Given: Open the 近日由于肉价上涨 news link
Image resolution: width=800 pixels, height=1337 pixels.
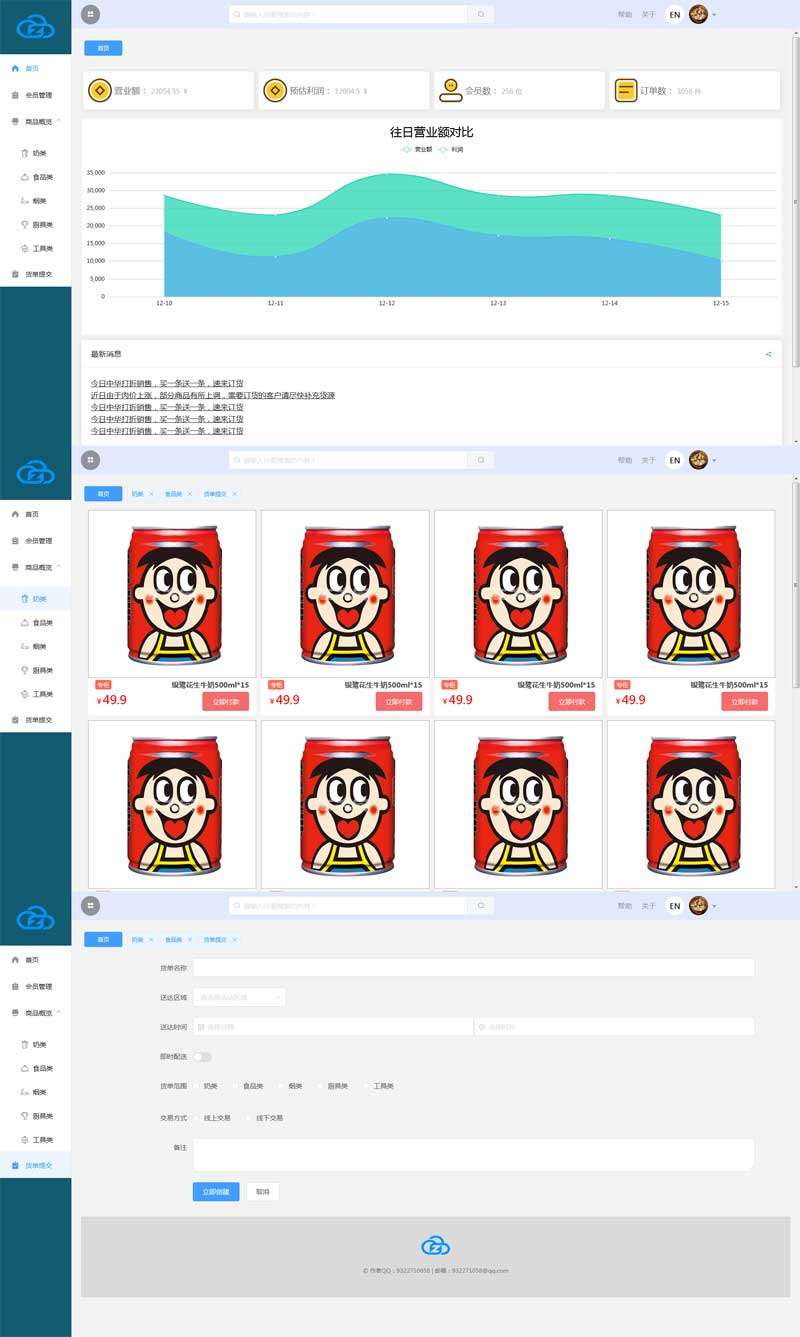Looking at the screenshot, I should (212, 395).
